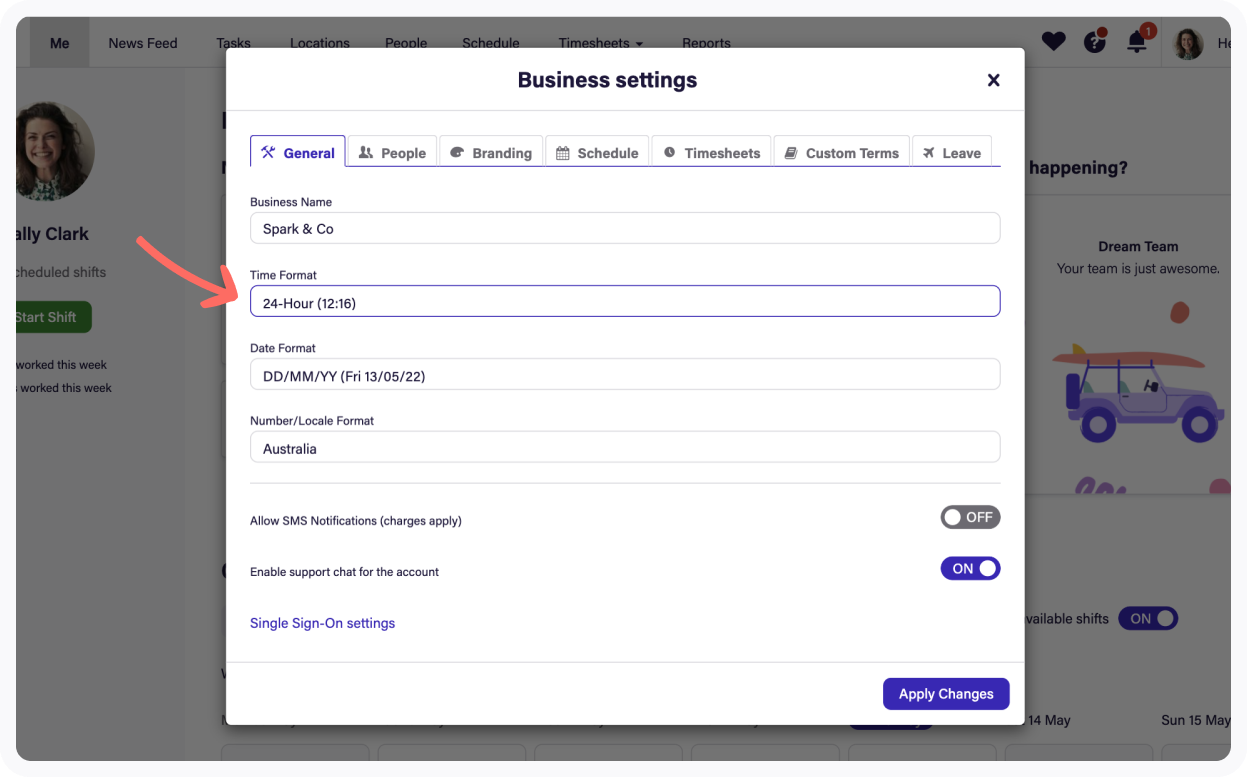Open Single Sign-On settings

click(x=322, y=622)
